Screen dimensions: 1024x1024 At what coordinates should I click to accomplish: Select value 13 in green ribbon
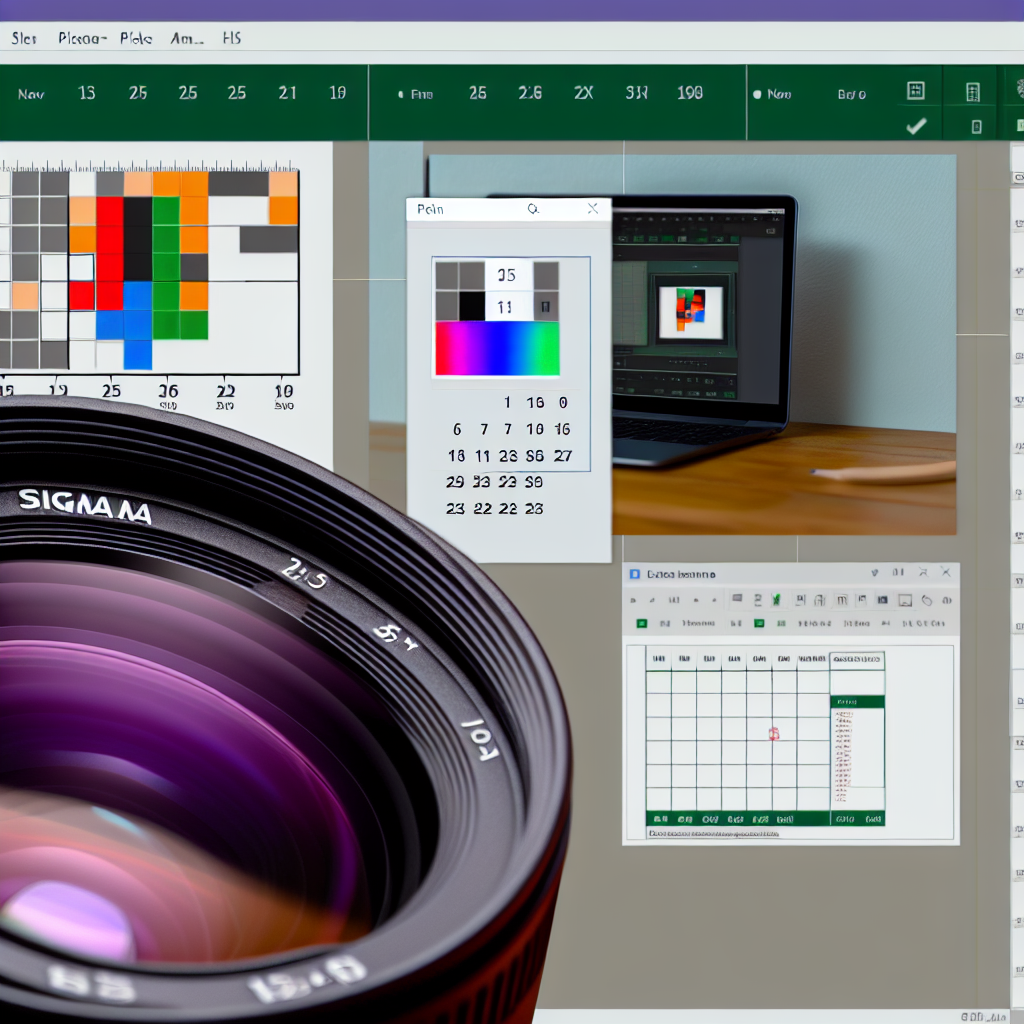coord(87,93)
